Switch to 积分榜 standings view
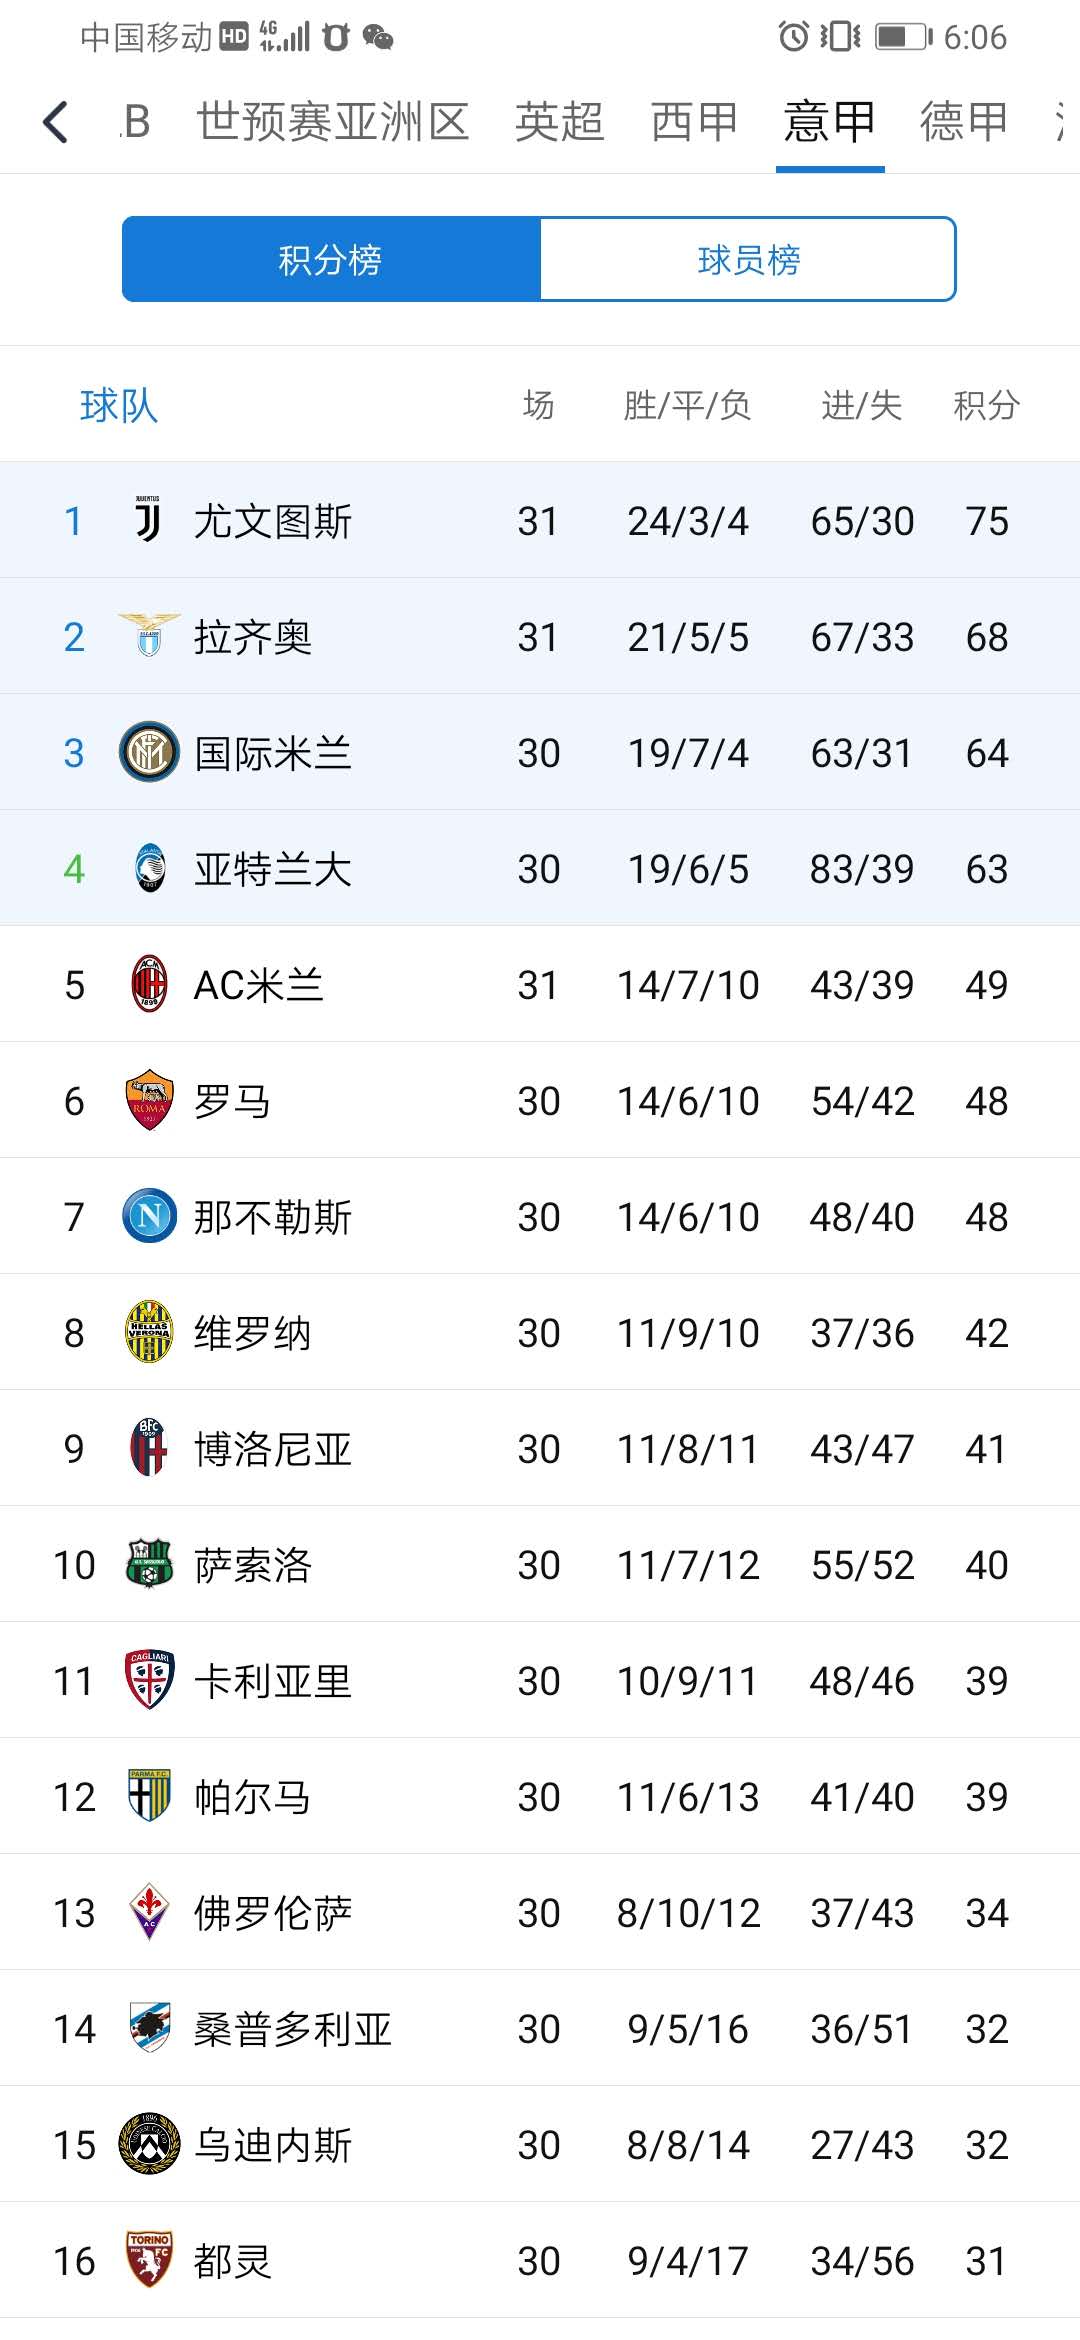The width and height of the screenshot is (1080, 2340). point(331,260)
